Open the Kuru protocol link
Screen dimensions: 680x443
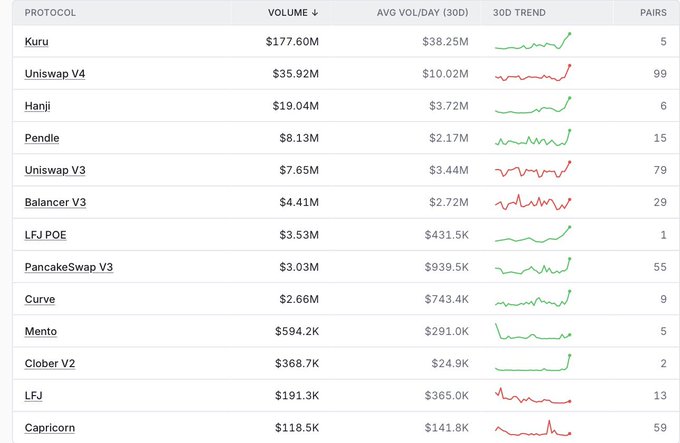pyautogui.click(x=36, y=42)
